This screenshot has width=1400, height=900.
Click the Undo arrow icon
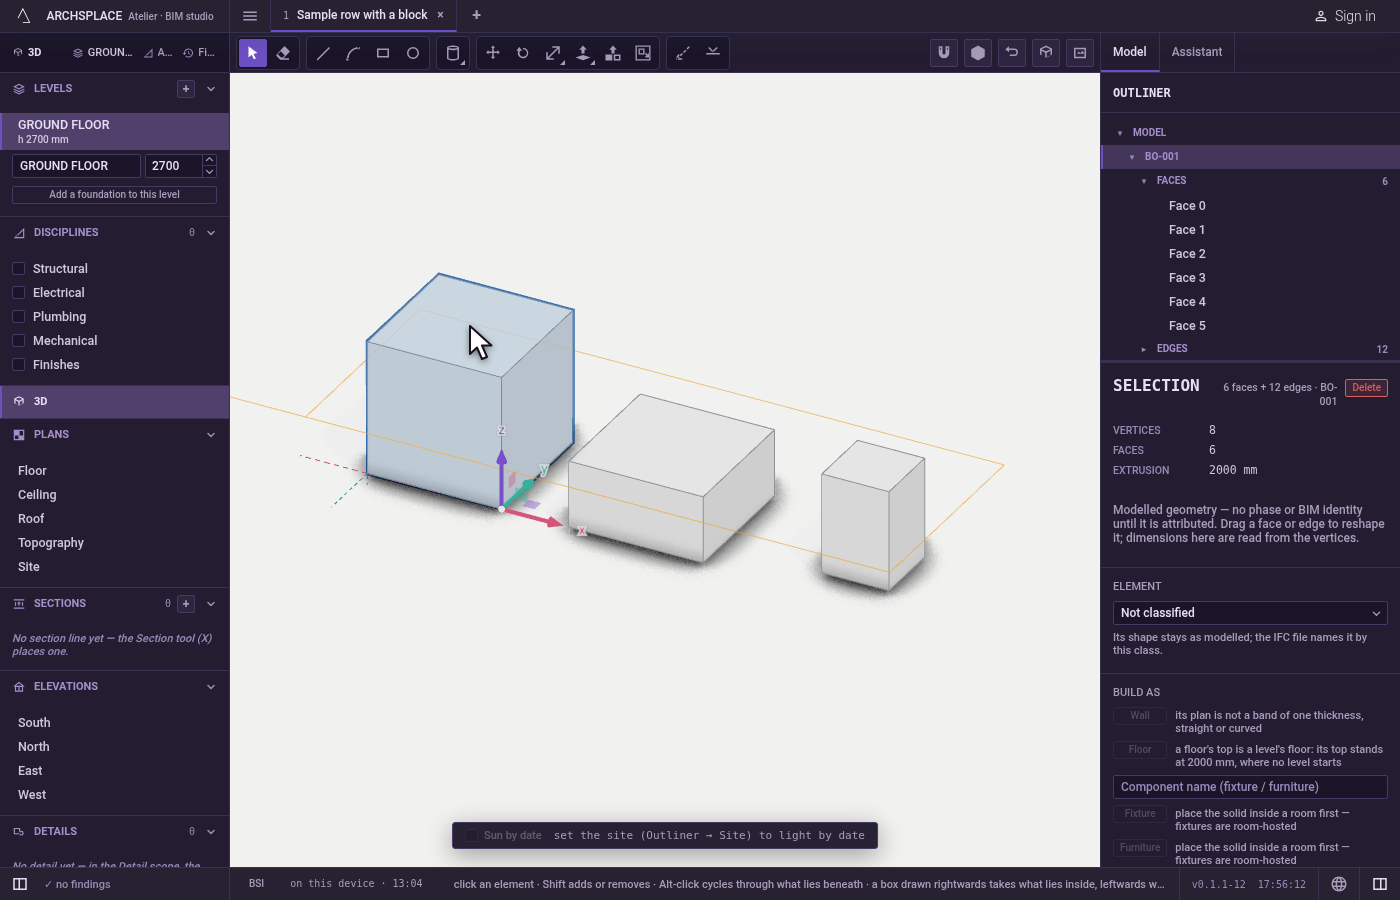click(x=1012, y=53)
